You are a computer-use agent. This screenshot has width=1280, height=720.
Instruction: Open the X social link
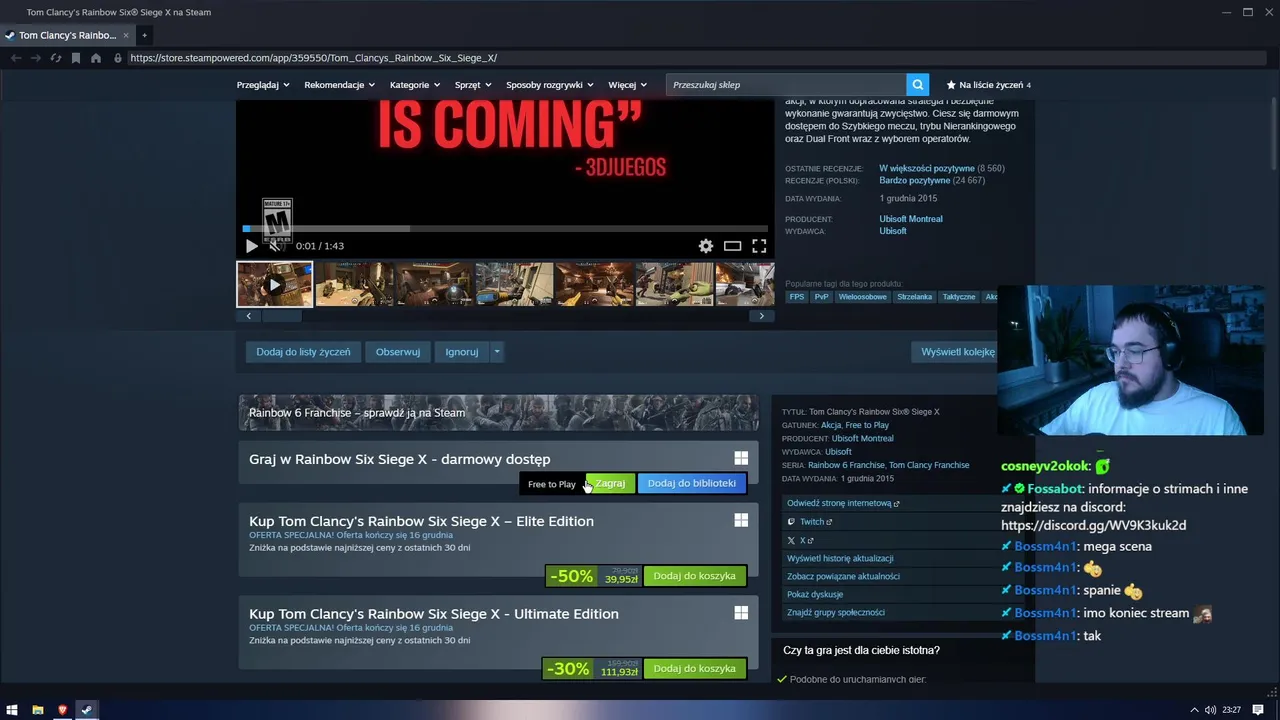(x=800, y=540)
